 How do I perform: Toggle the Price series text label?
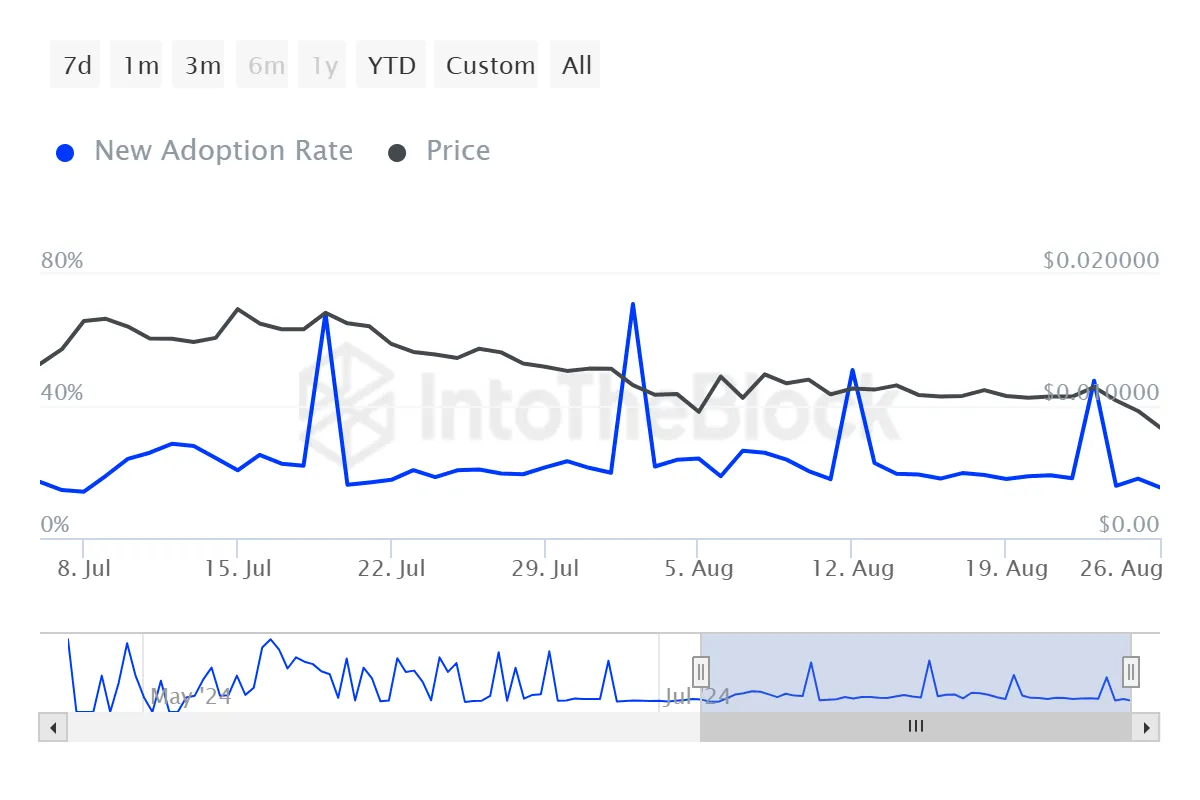[x=458, y=151]
